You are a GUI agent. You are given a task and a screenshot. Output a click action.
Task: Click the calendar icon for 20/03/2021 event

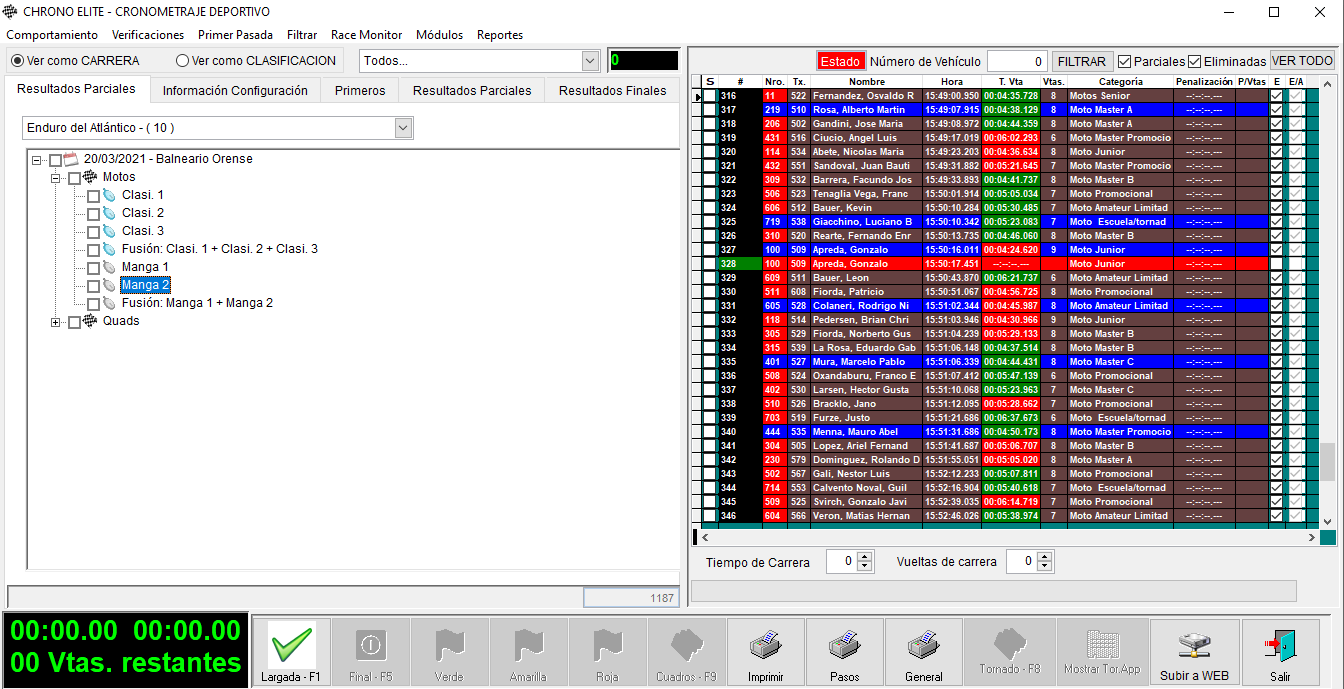pyautogui.click(x=71, y=159)
